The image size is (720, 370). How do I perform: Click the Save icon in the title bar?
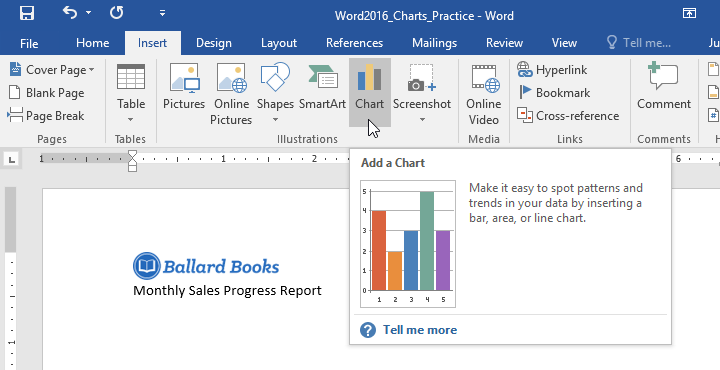tap(27, 13)
